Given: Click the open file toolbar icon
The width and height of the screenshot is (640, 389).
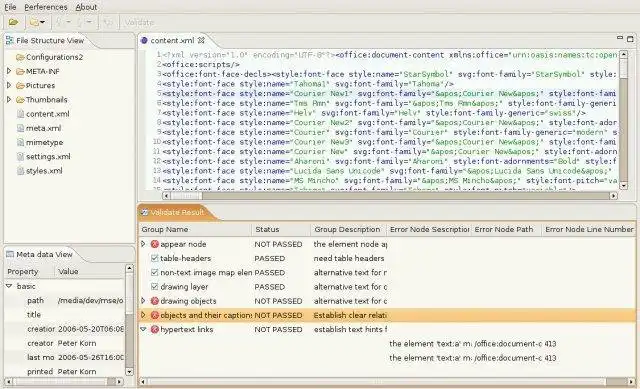Looking at the screenshot, I should coord(13,22).
